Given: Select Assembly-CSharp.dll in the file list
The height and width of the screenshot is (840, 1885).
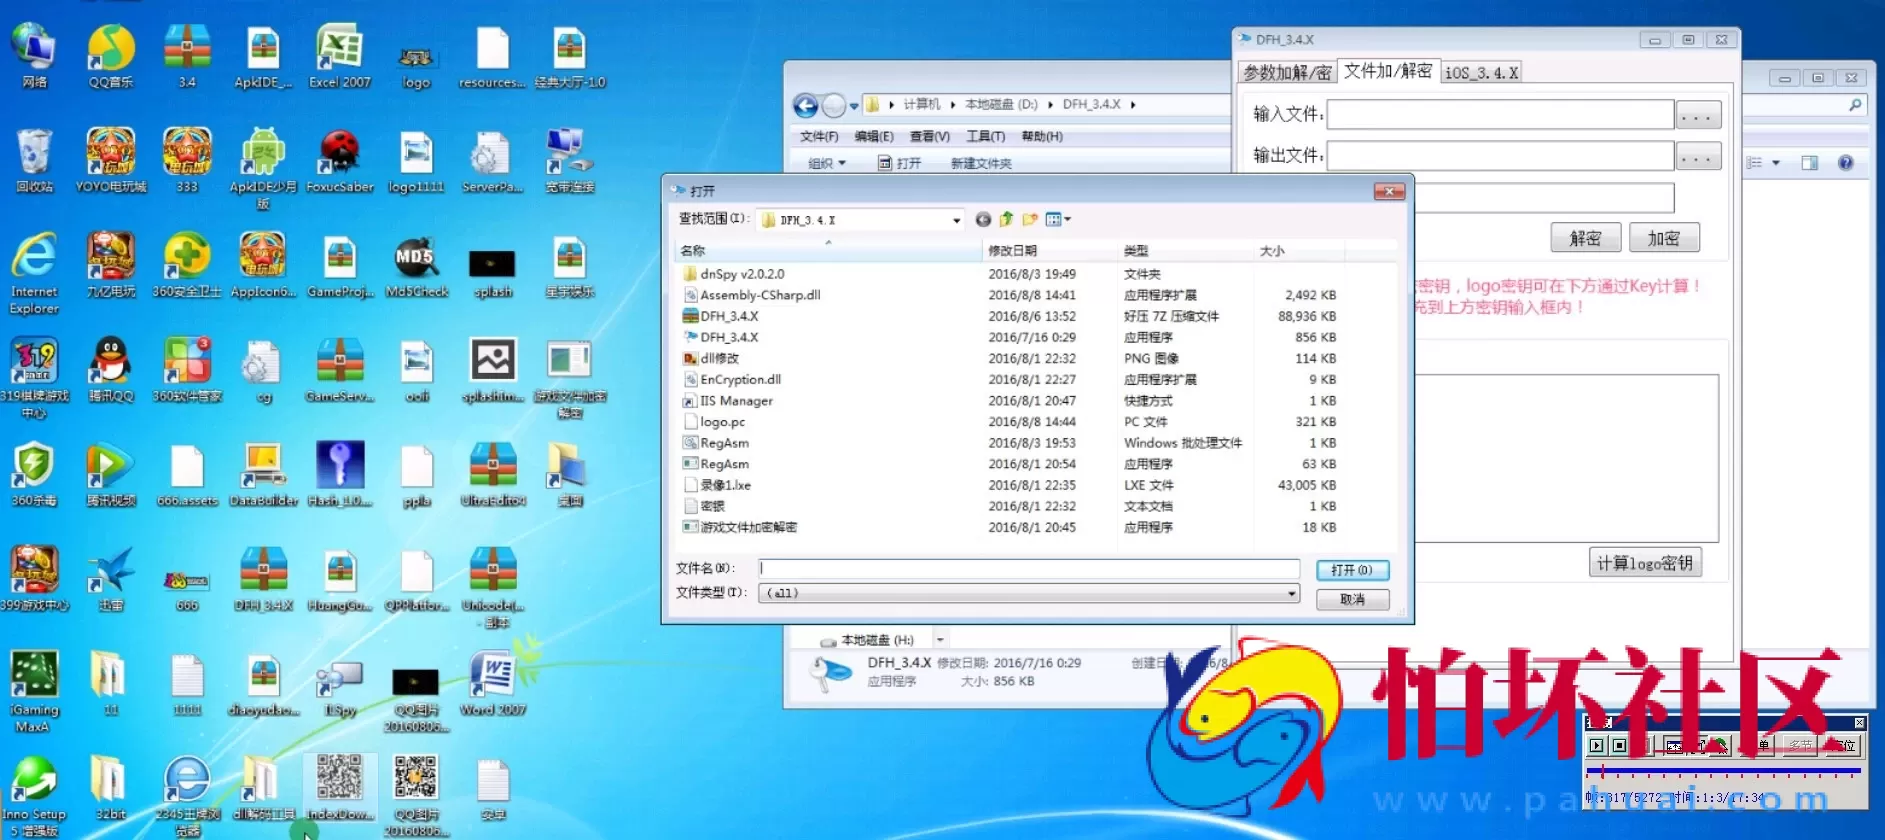Looking at the screenshot, I should (760, 295).
